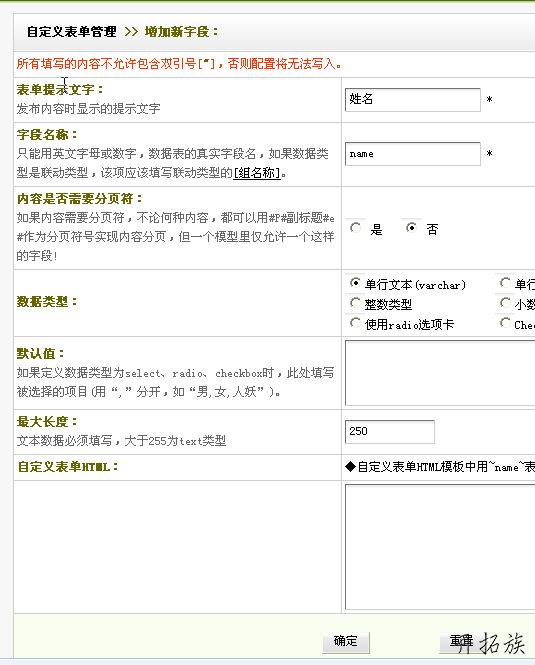Click the 重置 button
Image resolution: width=535 pixels, height=665 pixels.
[462, 642]
